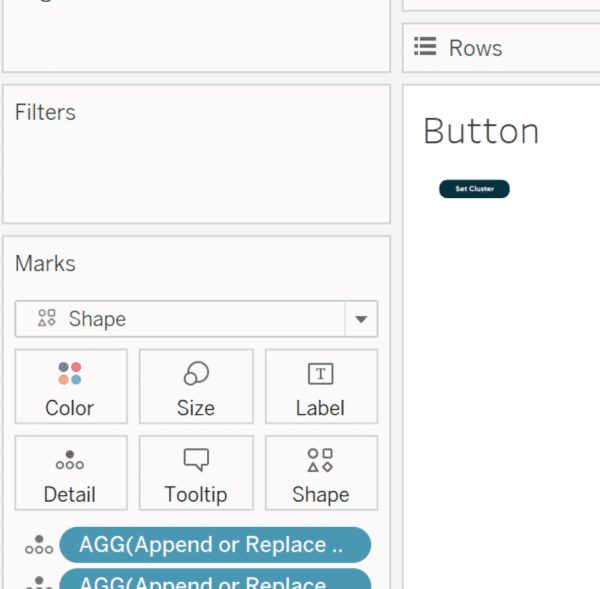Viewport: 600px width, 589px height.
Task: Open the Shape marks card button
Action: tap(320, 473)
